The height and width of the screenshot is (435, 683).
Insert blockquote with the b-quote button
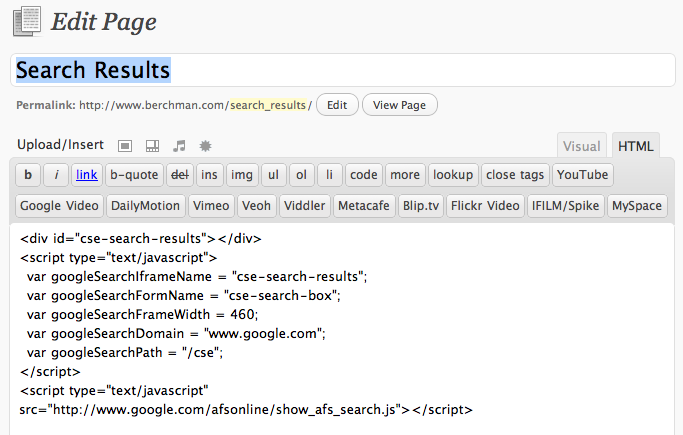point(134,175)
